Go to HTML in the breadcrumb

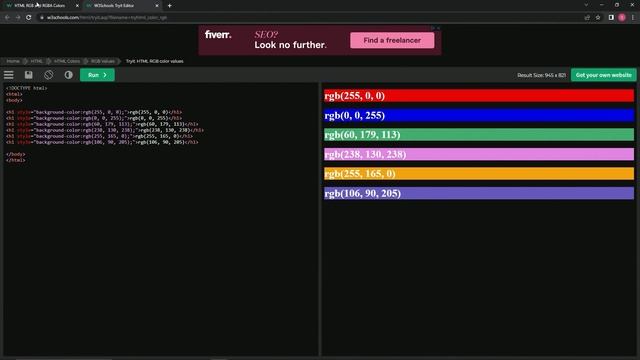tap(36, 61)
